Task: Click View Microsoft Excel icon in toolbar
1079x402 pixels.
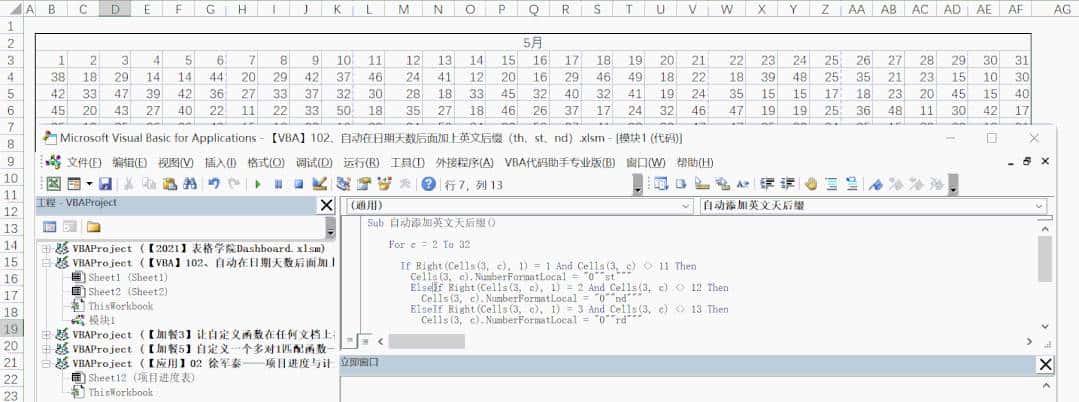Action: [53, 184]
